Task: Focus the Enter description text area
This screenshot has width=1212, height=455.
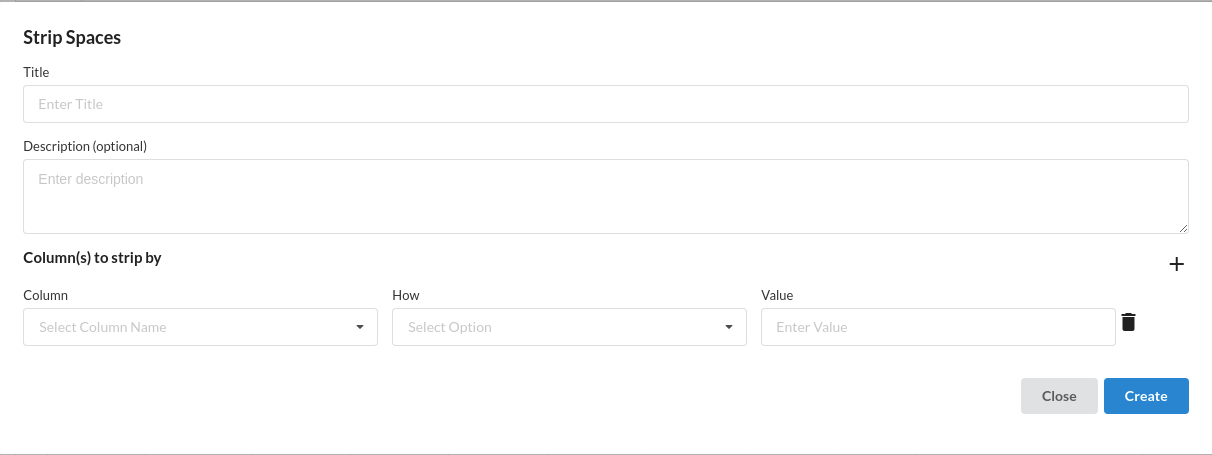Action: click(x=606, y=196)
